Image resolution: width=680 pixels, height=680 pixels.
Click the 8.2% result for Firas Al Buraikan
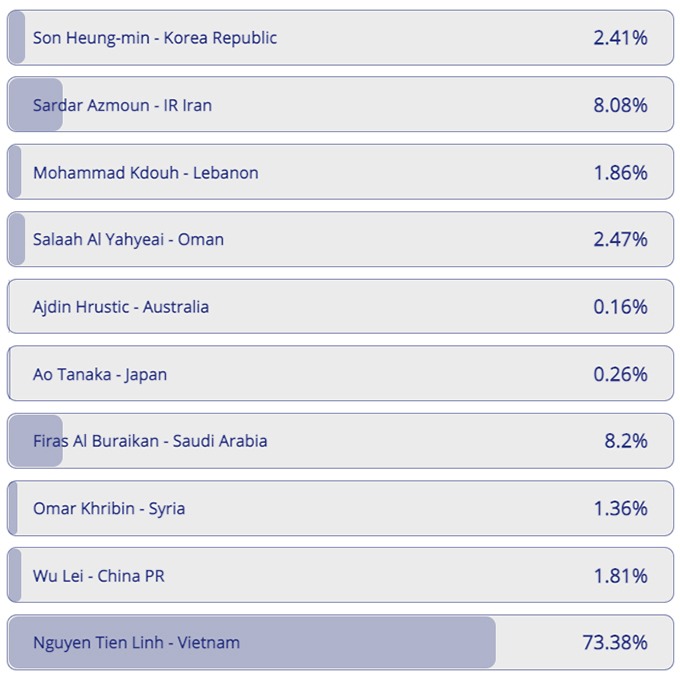pyautogui.click(x=625, y=441)
